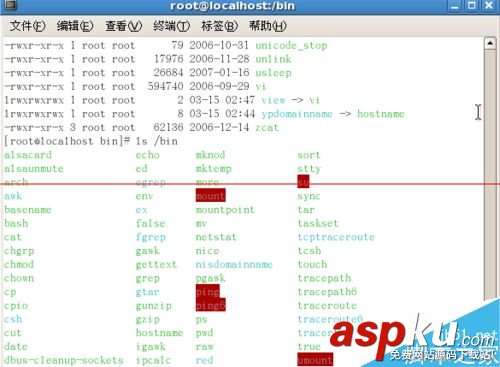This screenshot has height=367, width=500.
Task: Click the unicode_stop file name
Action: [291, 45]
